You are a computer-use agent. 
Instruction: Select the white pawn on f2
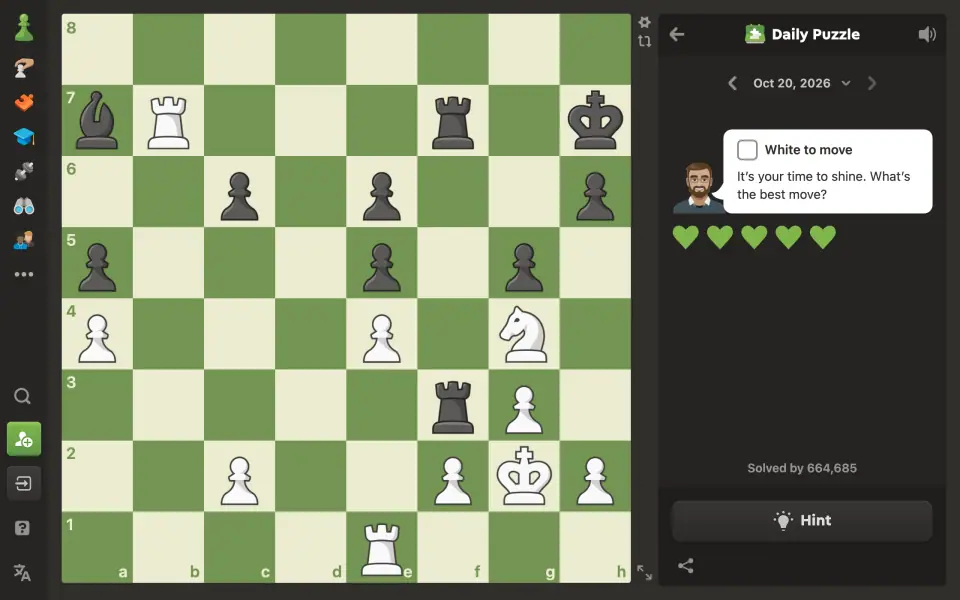pyautogui.click(x=453, y=481)
